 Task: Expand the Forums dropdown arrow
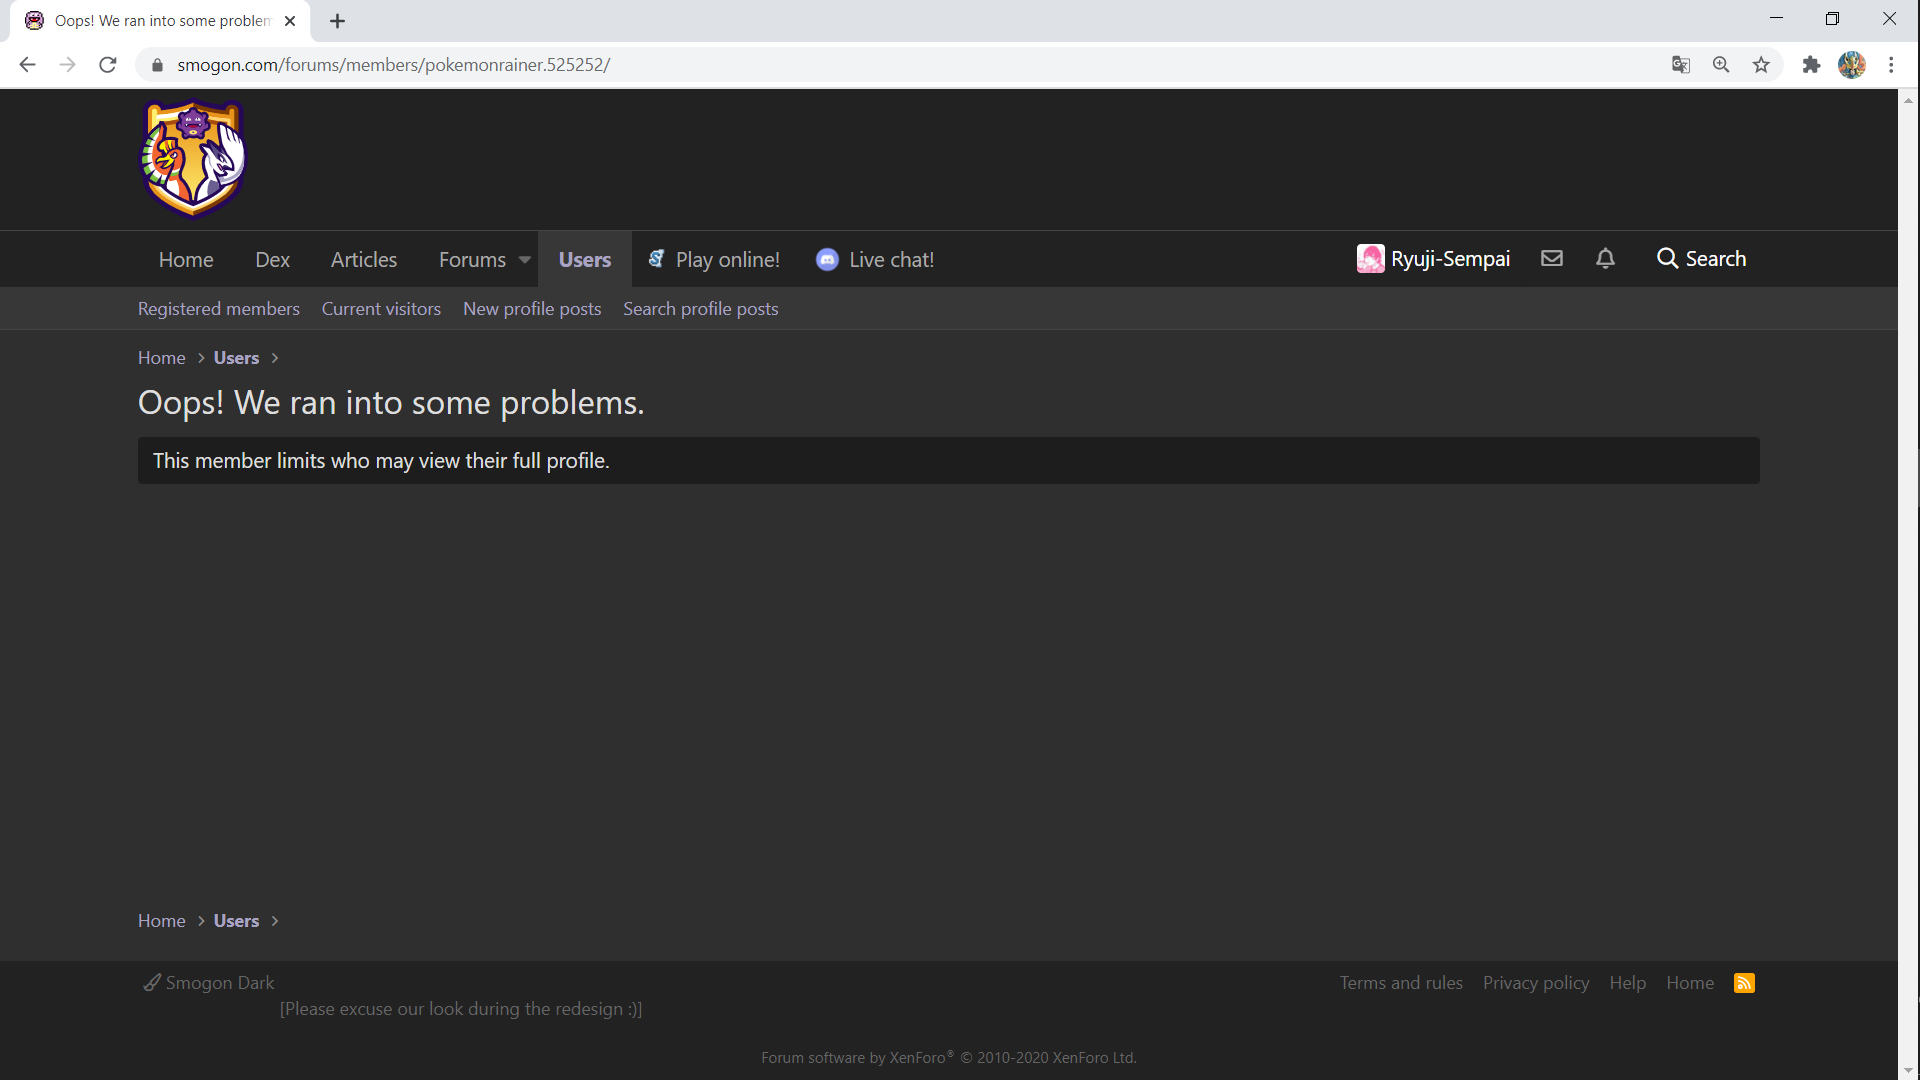524,260
